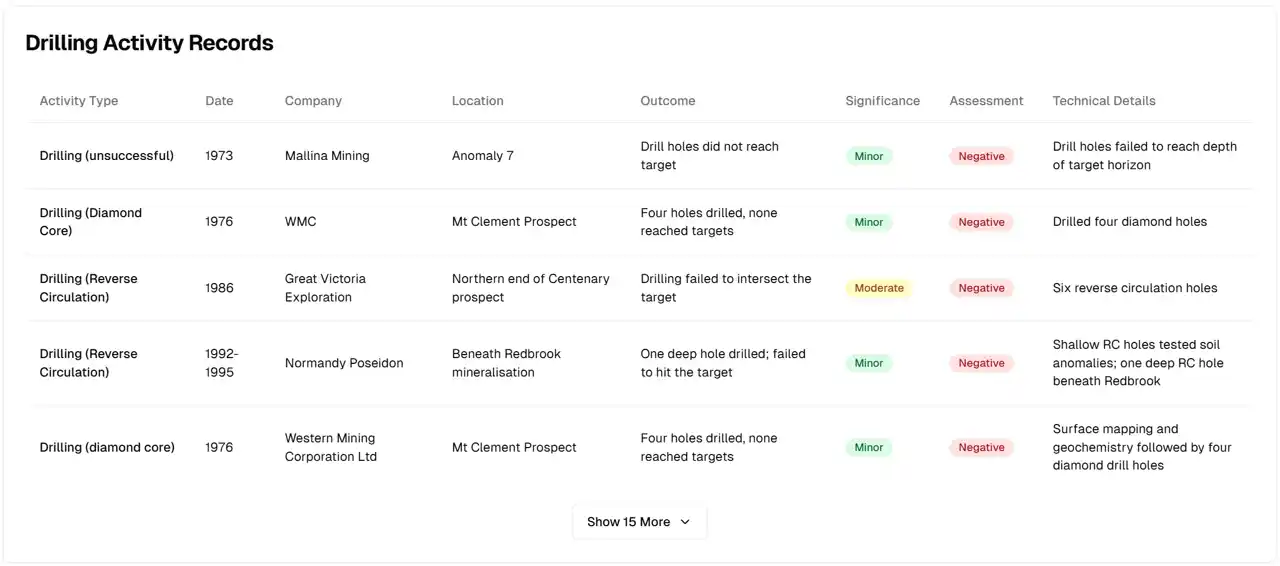Image resolution: width=1280 pixels, height=566 pixels.
Task: Select the Location column header
Action: pos(478,101)
